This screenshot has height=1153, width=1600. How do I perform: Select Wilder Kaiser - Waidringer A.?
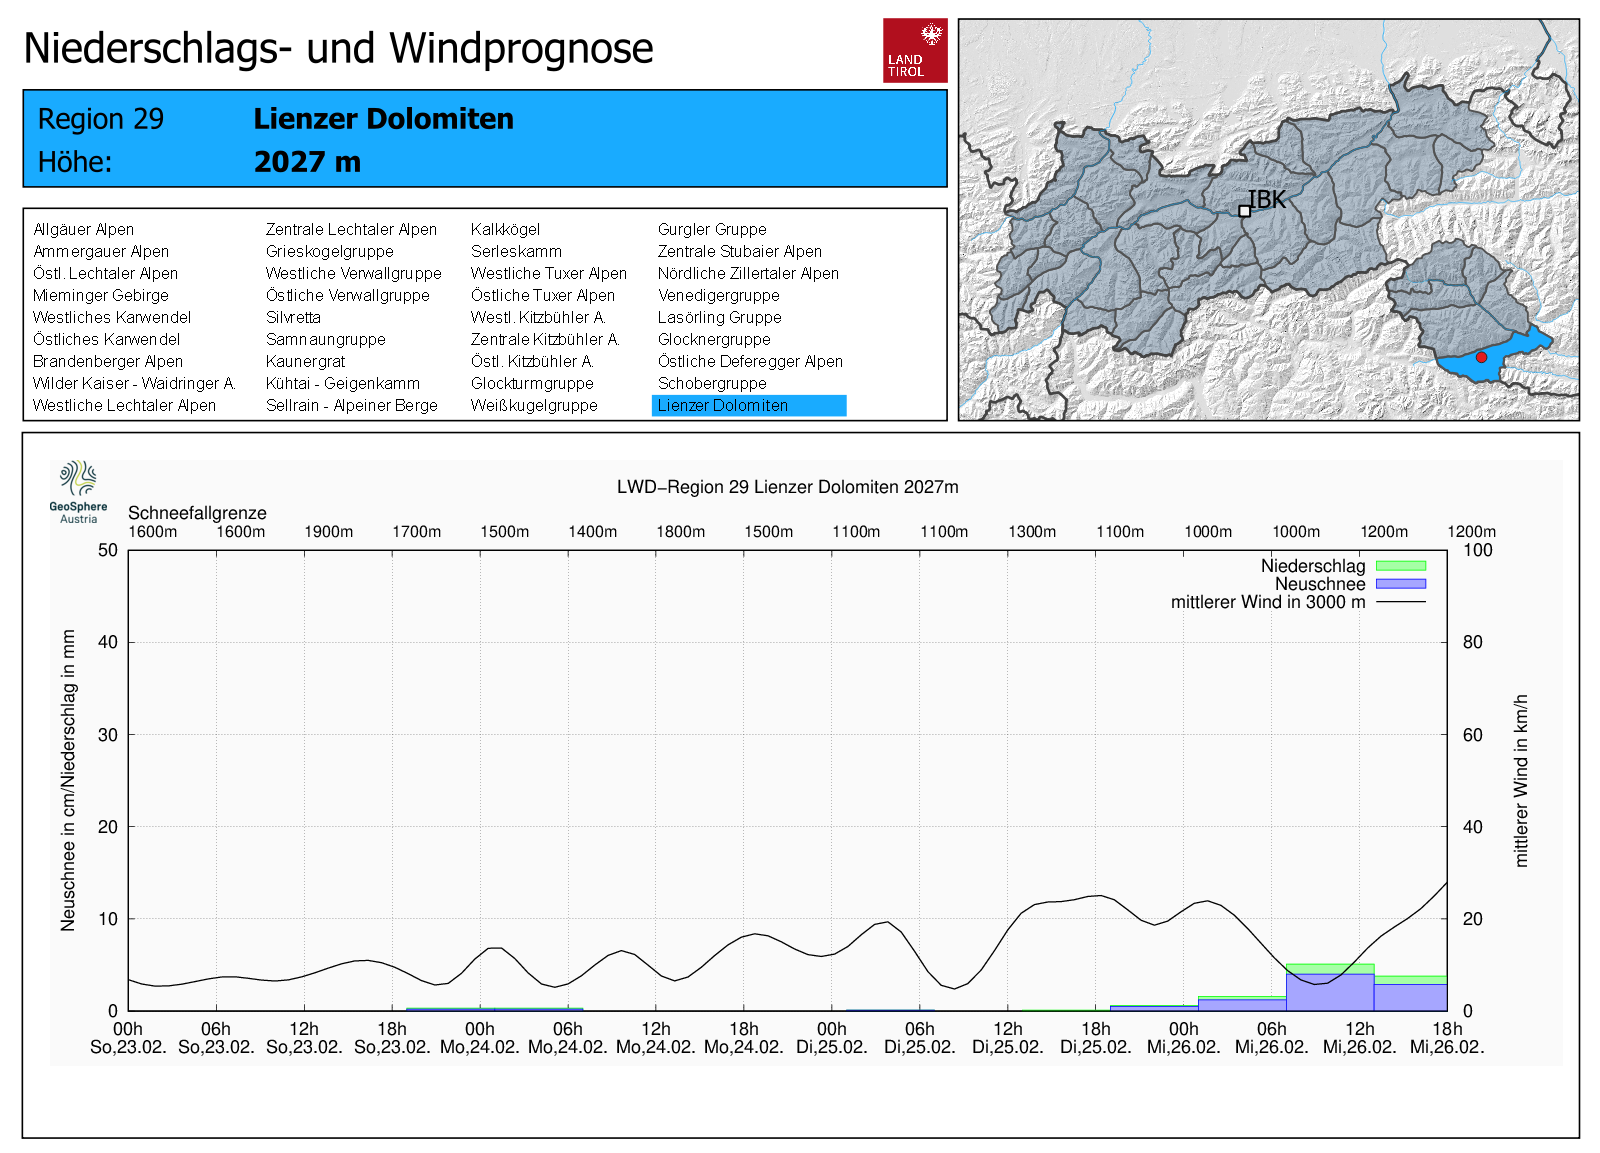pos(134,383)
